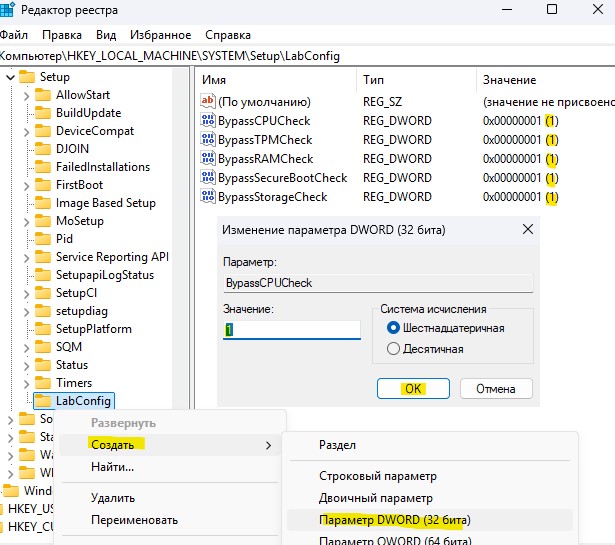Close the DWORD edit dialog
This screenshot has height=545, width=615.
pos(528,229)
